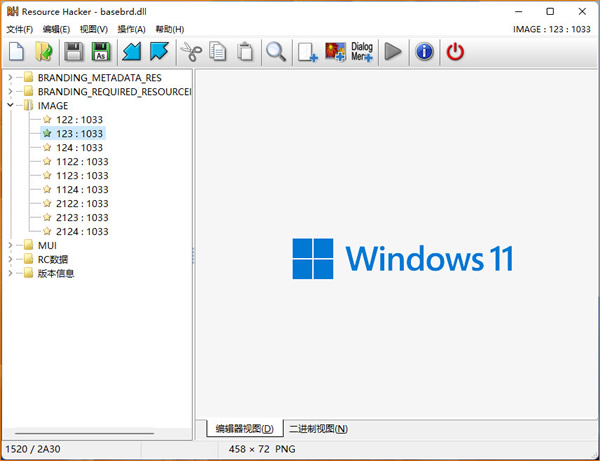Open the 文件(F) menu
The height and width of the screenshot is (461, 600).
coord(20,29)
